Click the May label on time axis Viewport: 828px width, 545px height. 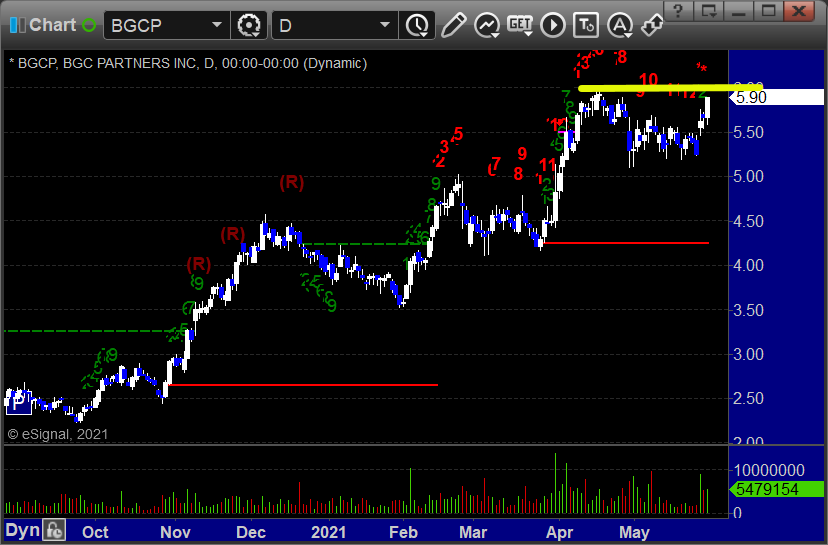634,532
